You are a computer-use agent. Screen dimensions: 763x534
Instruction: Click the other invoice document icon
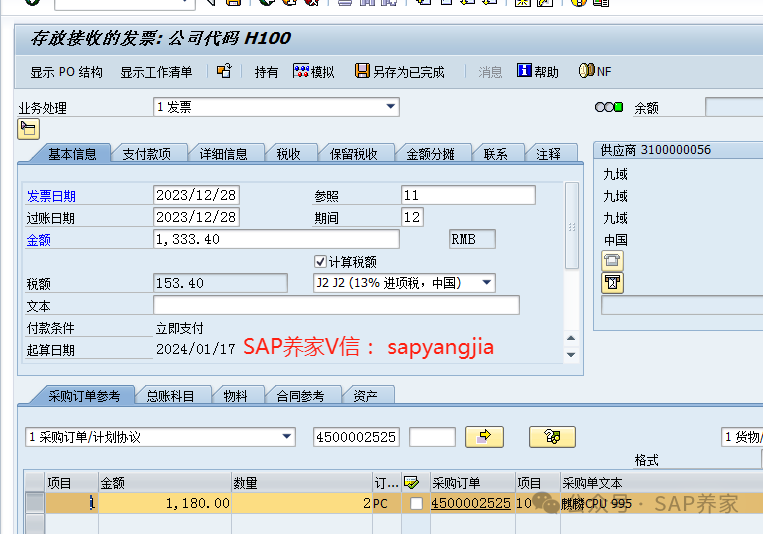[224, 71]
